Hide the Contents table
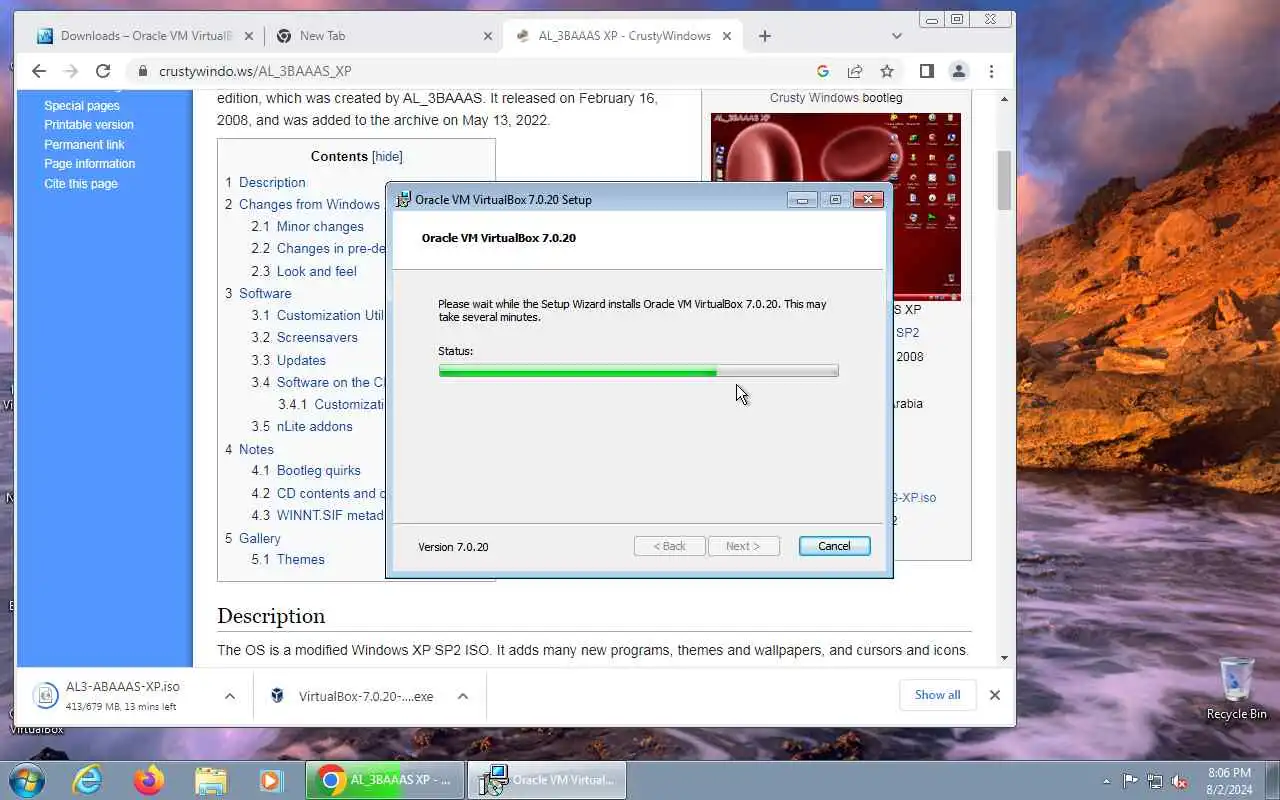This screenshot has height=800, width=1280. coord(387,156)
